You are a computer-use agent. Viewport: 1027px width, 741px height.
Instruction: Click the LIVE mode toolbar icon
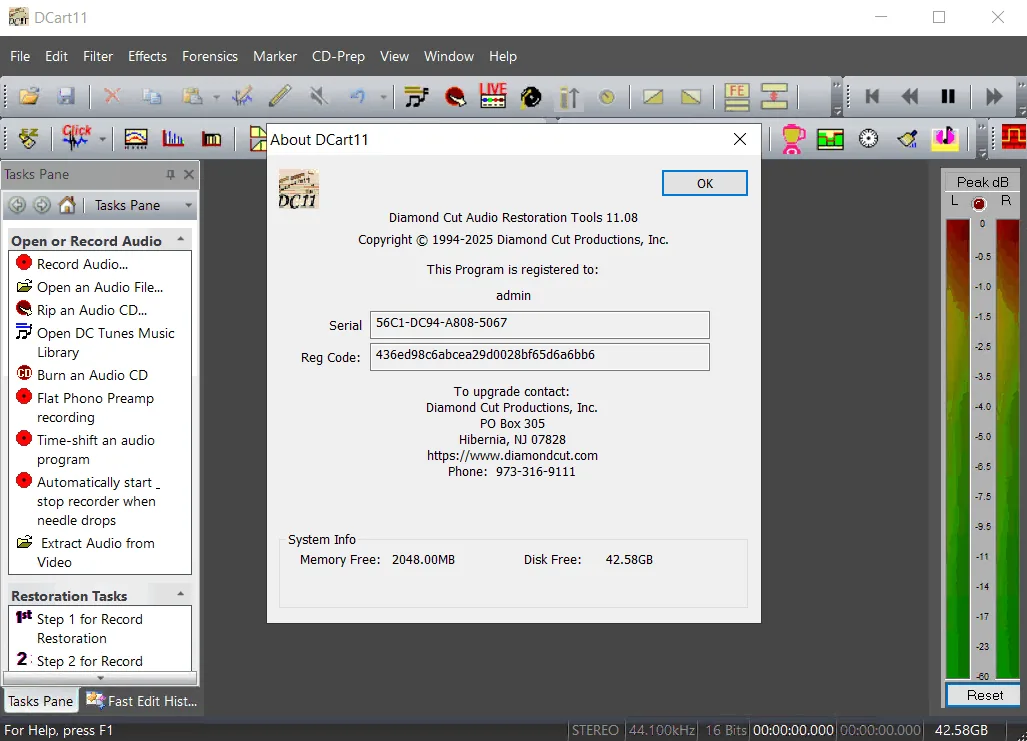click(x=493, y=96)
